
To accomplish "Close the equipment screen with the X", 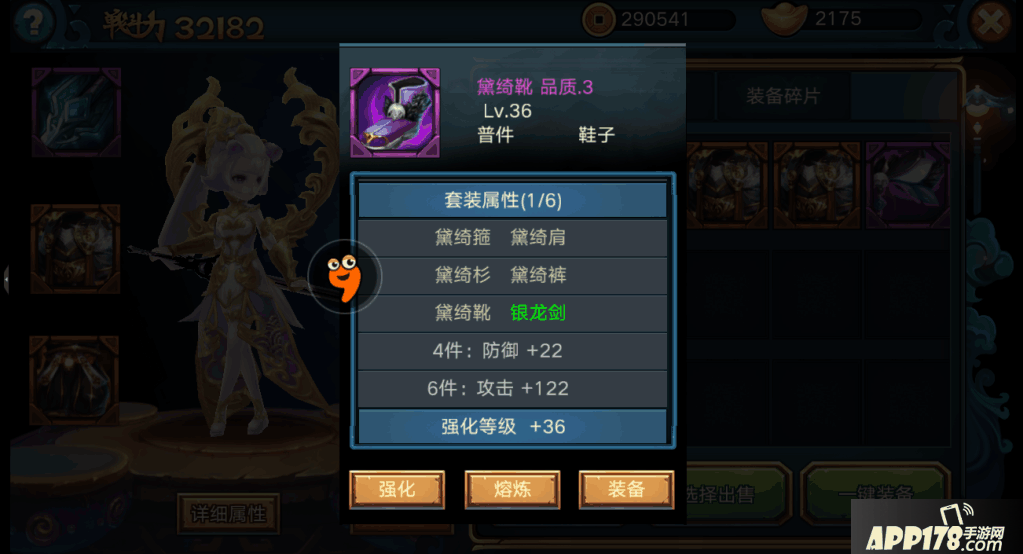I will click(990, 22).
